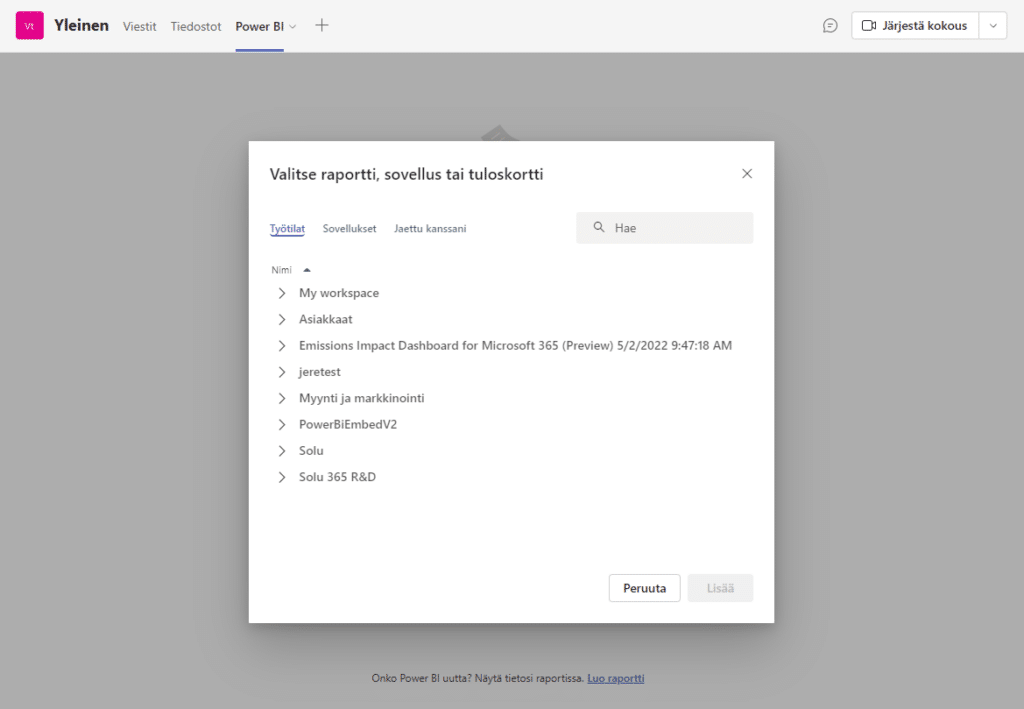Image resolution: width=1024 pixels, height=709 pixels.
Task: Follow the Luo raportti link
Action: click(x=615, y=678)
